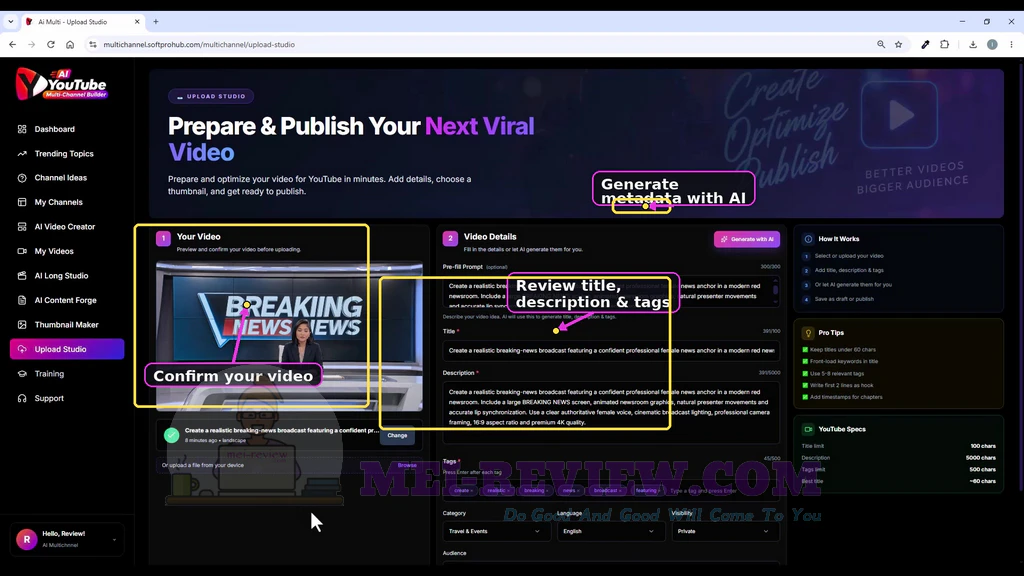
Task: Click the zoom magnifier in address bar
Action: pyautogui.click(x=881, y=44)
